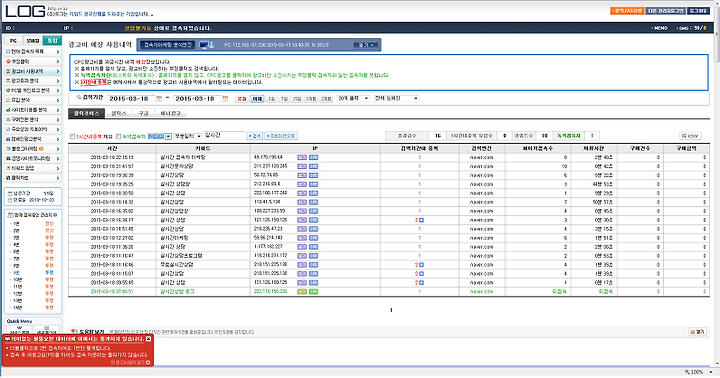Expand duplicate plus icon in the 16:34:17 row
Image resolution: width=720 pixels, height=378 pixels.
(422, 220)
